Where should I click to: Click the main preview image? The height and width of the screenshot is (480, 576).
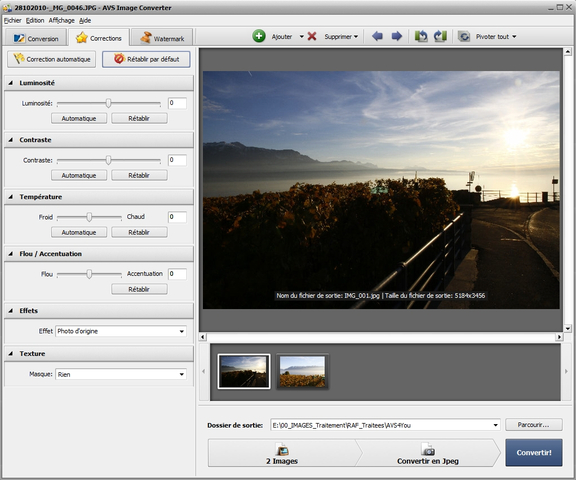[x=381, y=190]
